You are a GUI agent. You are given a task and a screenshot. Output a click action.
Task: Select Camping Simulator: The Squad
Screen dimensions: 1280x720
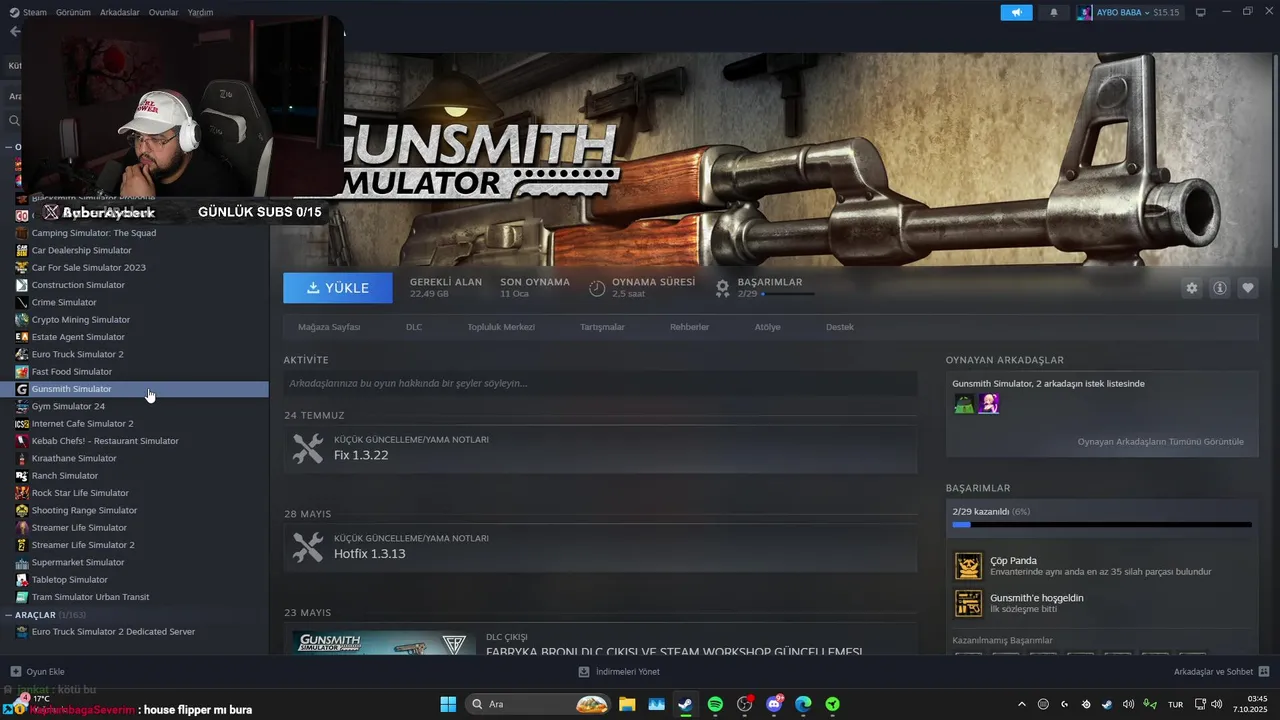94,233
